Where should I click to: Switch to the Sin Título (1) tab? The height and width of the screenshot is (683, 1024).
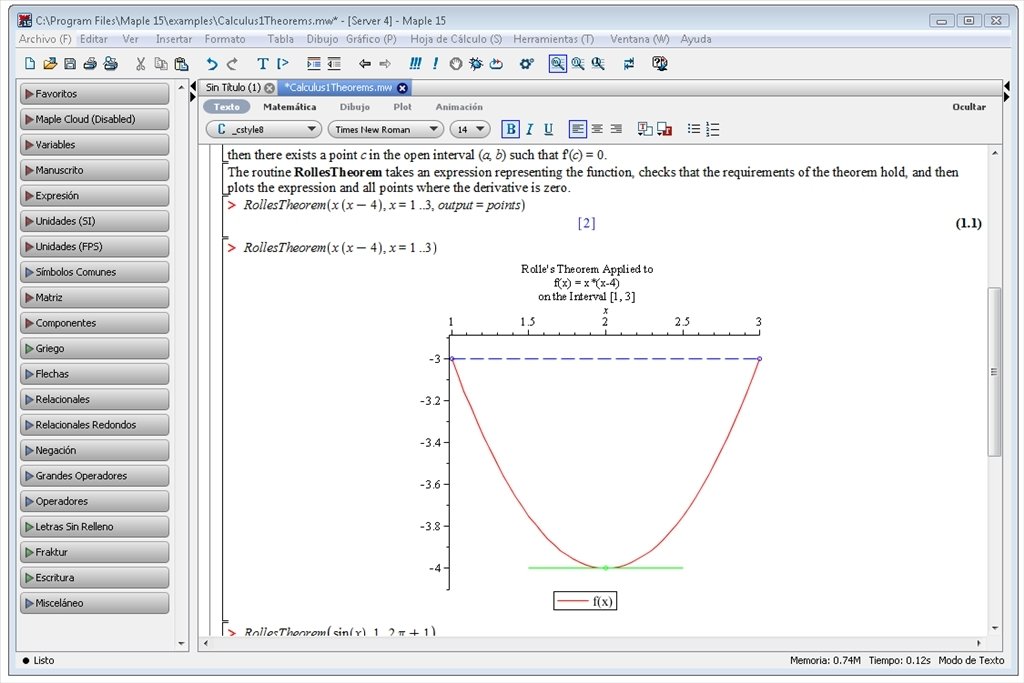coord(233,87)
